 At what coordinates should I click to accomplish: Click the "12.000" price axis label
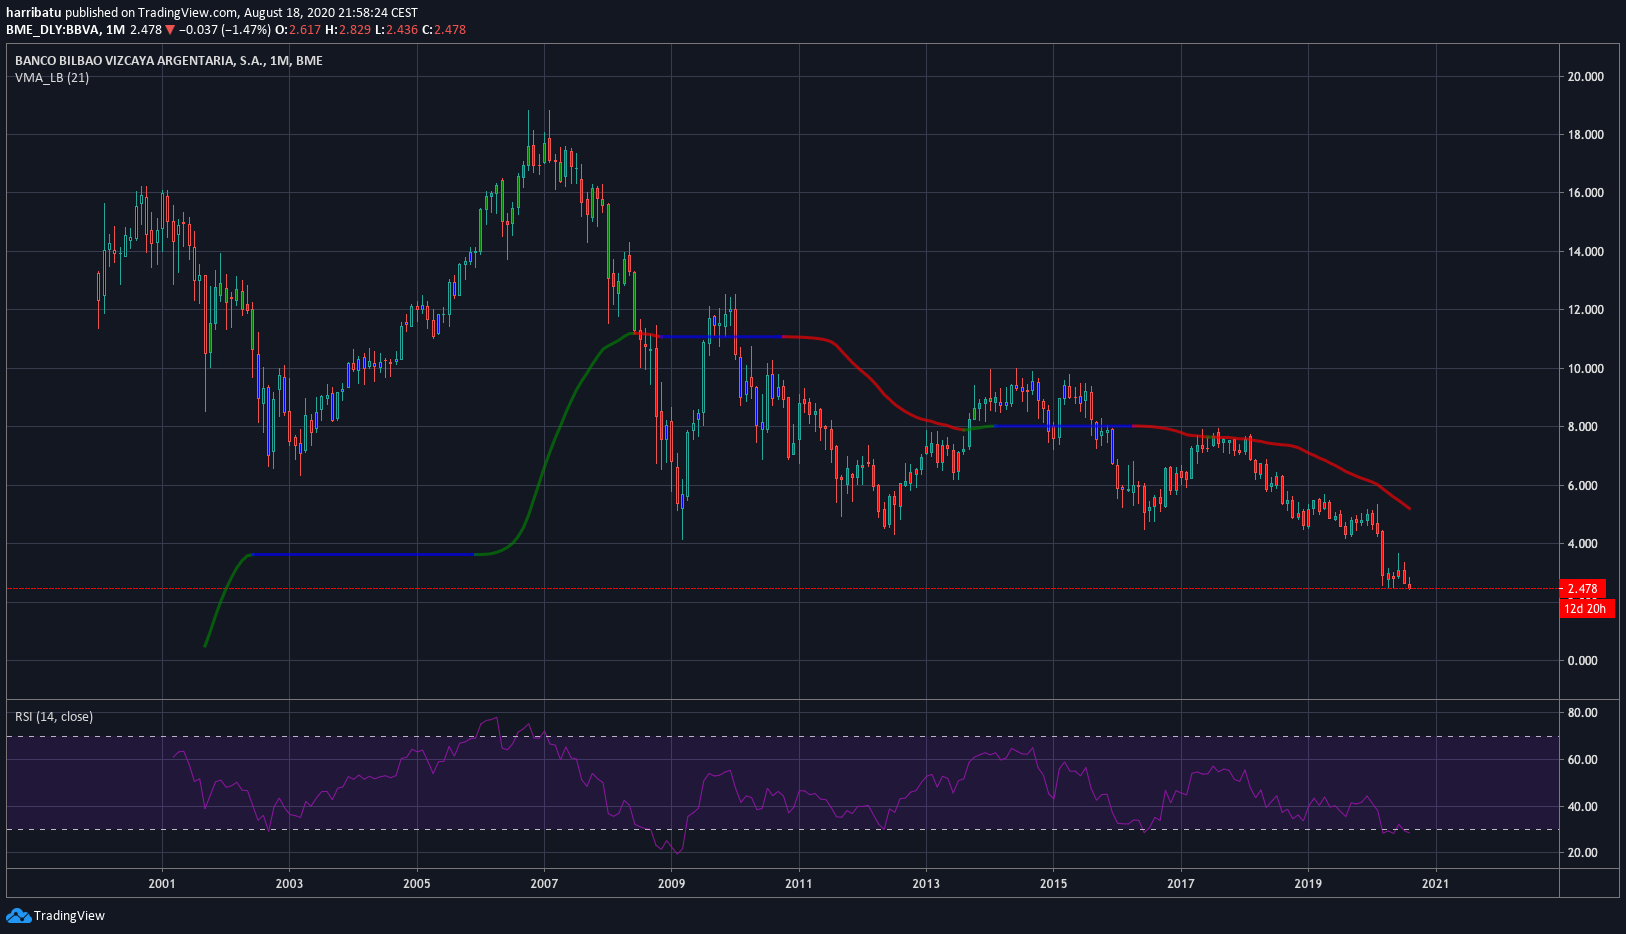1585,310
